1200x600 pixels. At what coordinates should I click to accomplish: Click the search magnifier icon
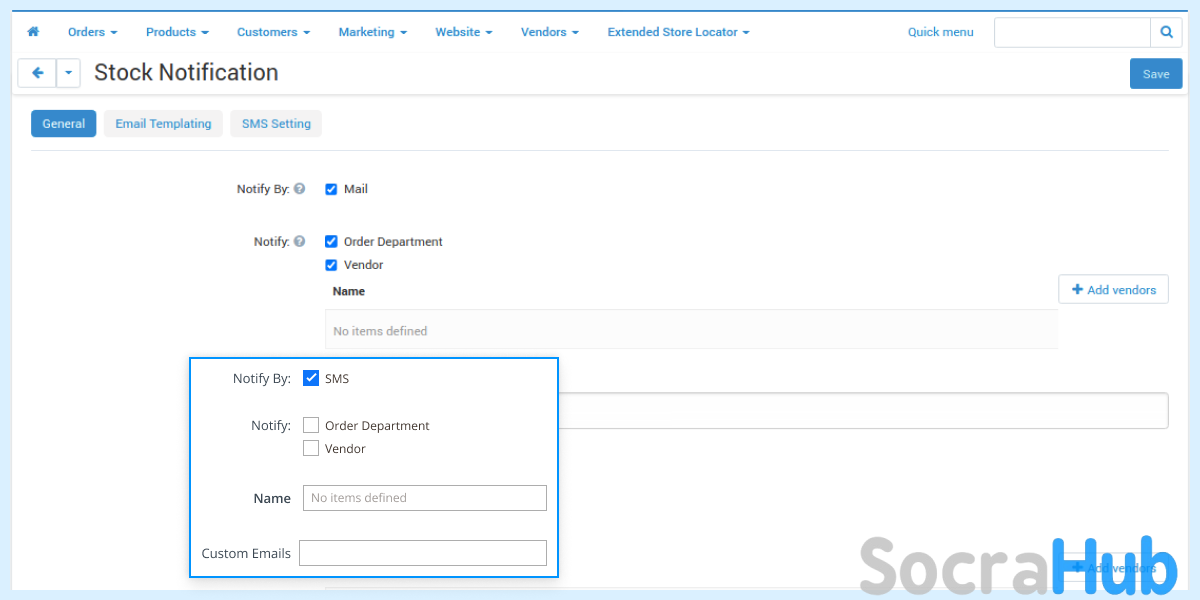1166,32
